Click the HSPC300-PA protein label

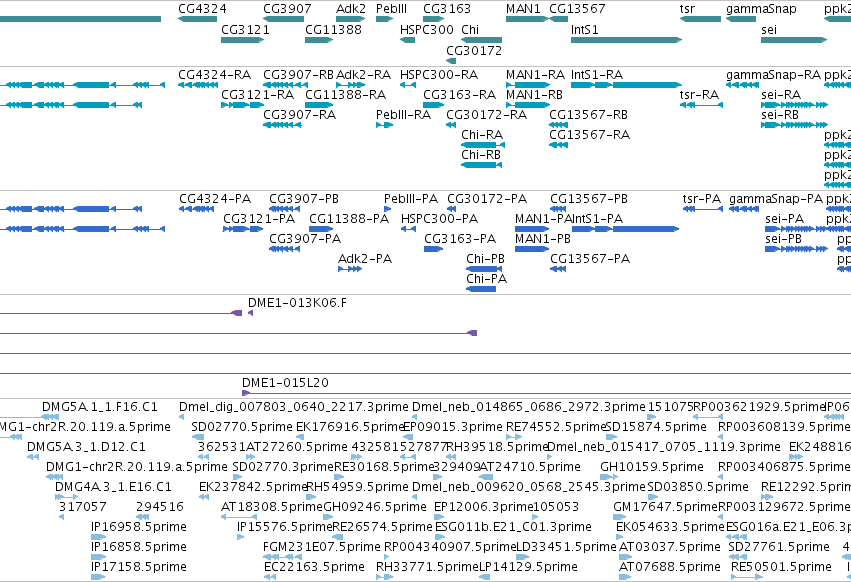pos(440,219)
